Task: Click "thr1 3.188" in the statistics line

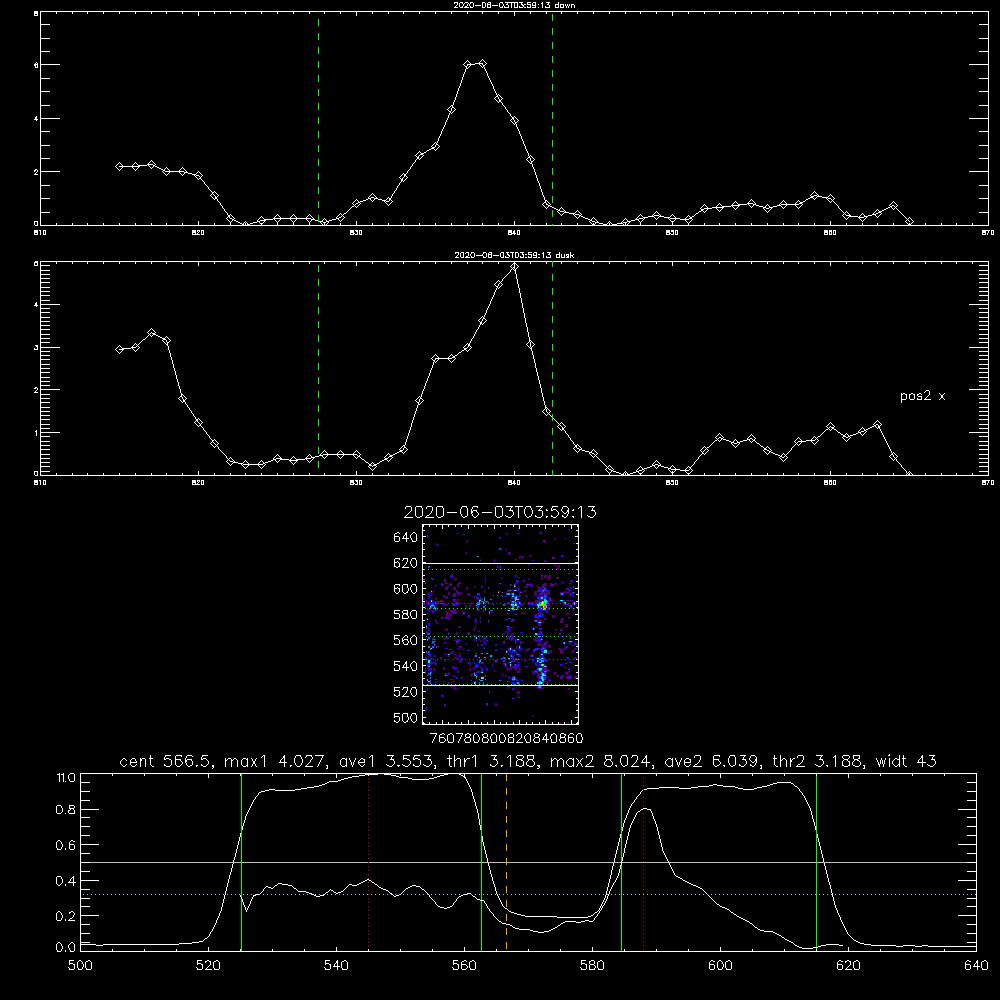Action: pos(492,761)
